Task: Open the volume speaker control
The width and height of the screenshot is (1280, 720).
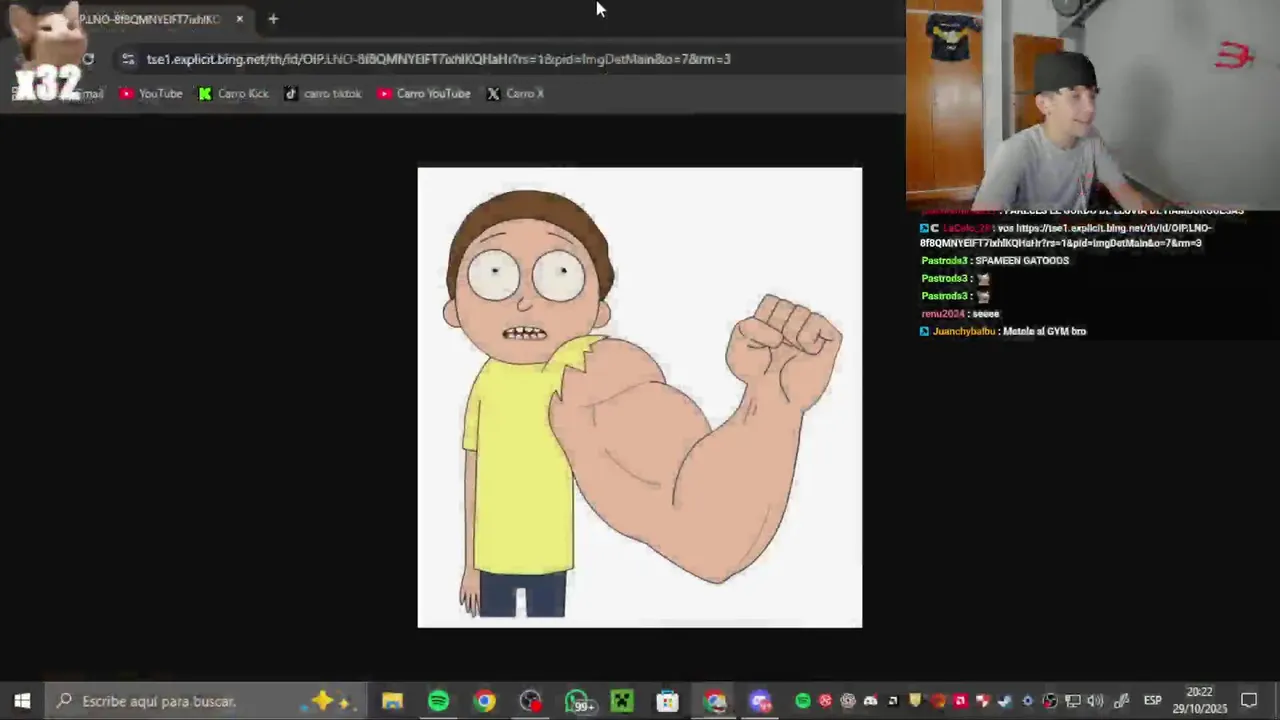Action: point(1095,701)
